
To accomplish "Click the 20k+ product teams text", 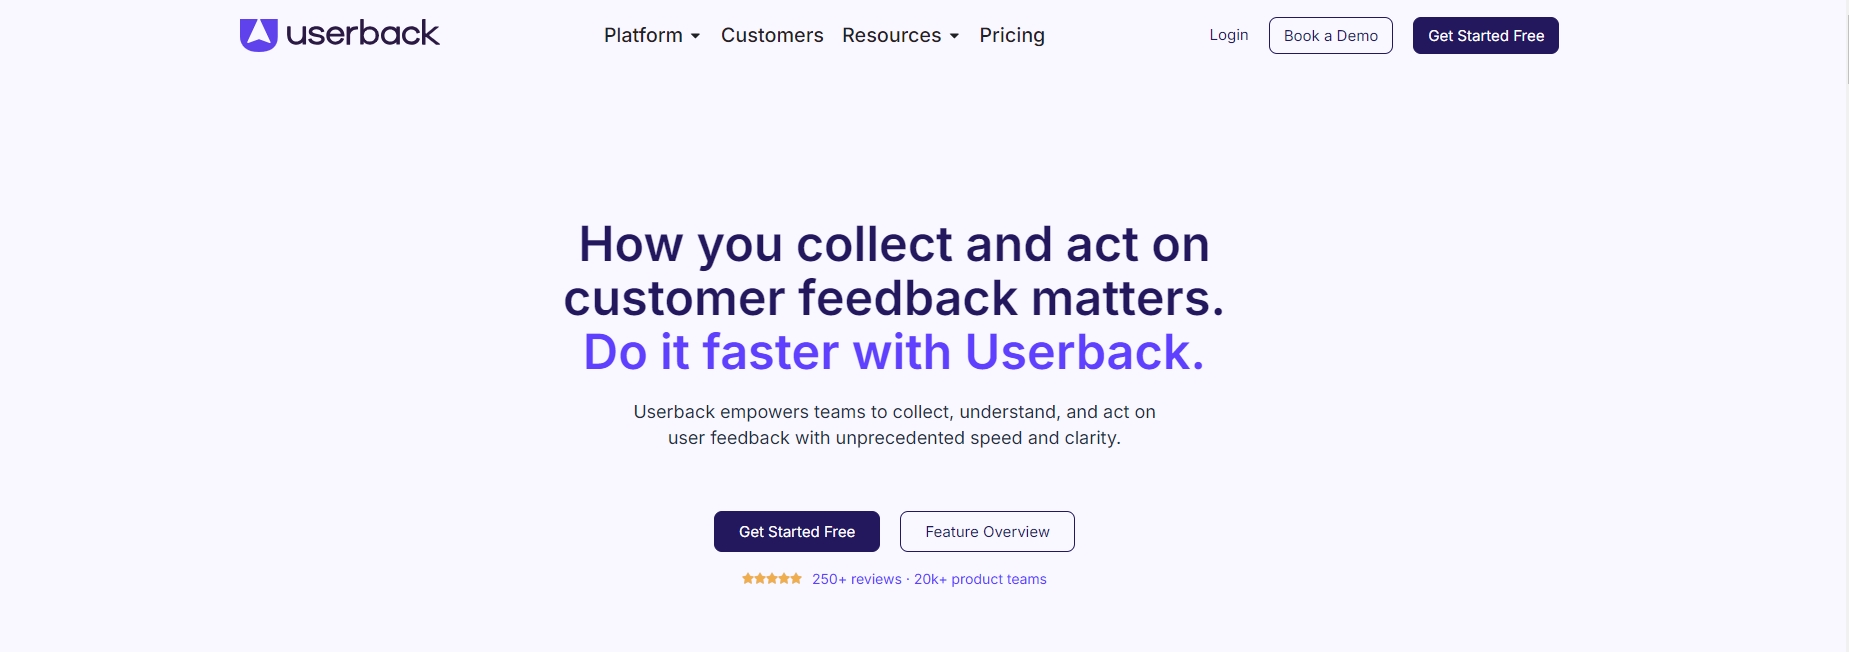I will [x=980, y=579].
